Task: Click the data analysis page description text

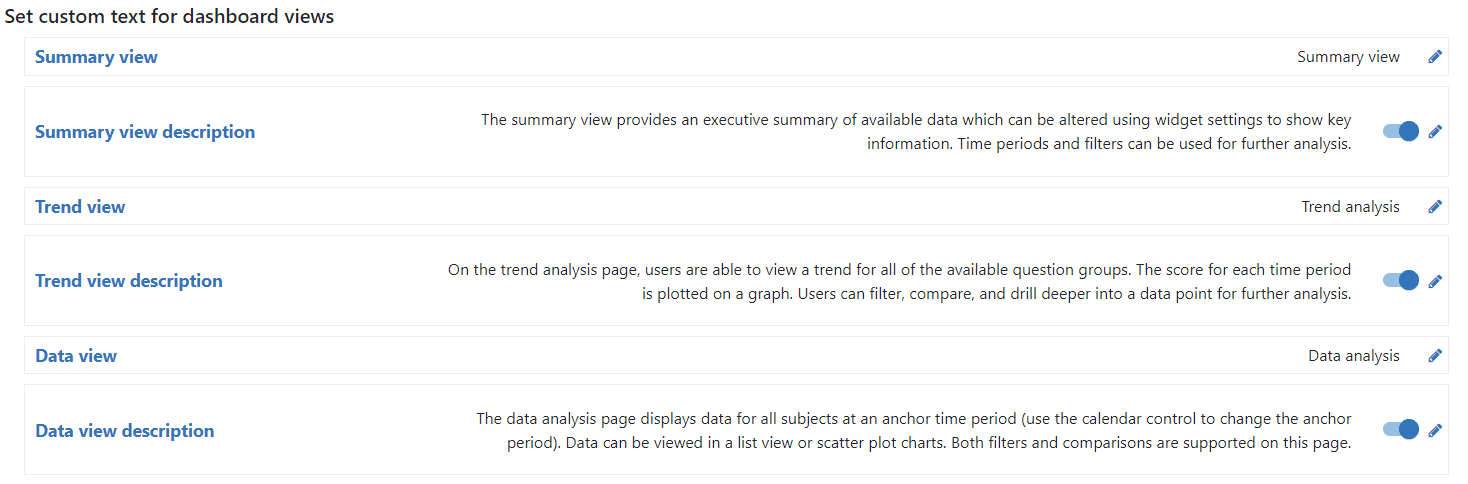Action: click(914, 431)
